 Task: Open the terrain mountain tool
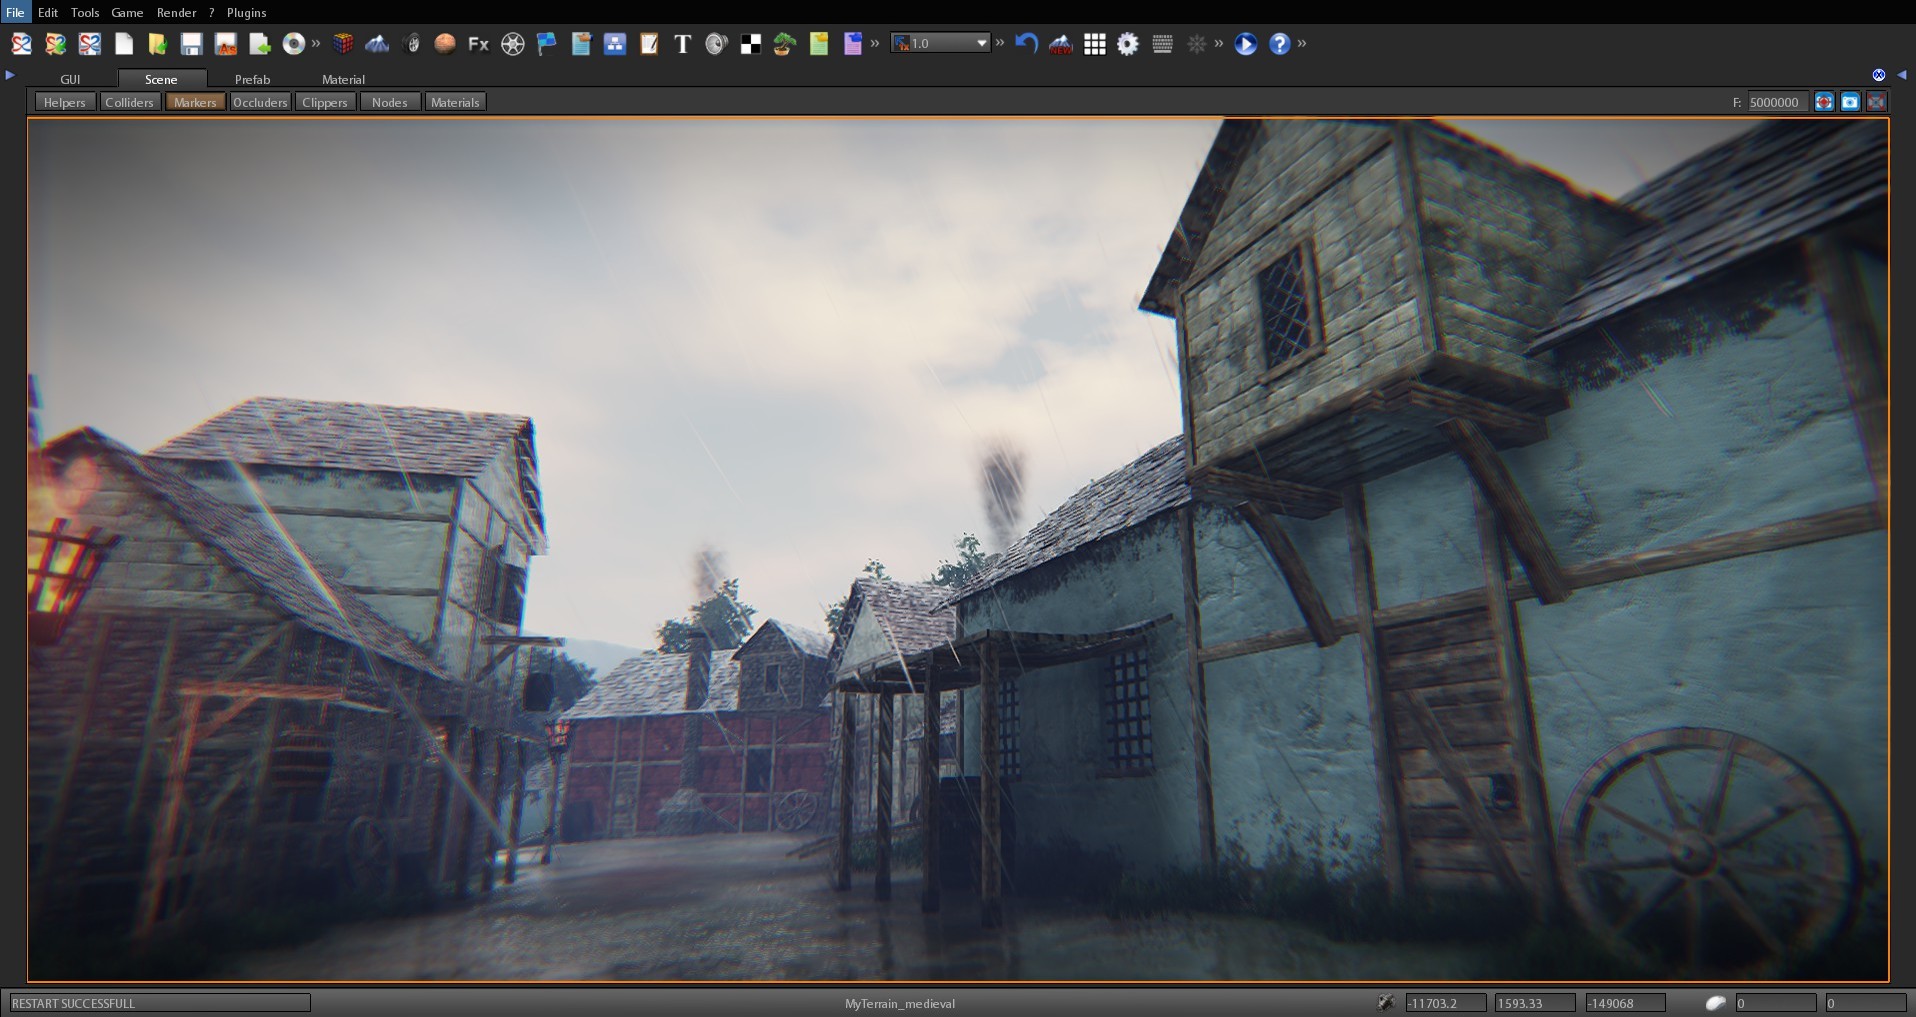[x=378, y=43]
